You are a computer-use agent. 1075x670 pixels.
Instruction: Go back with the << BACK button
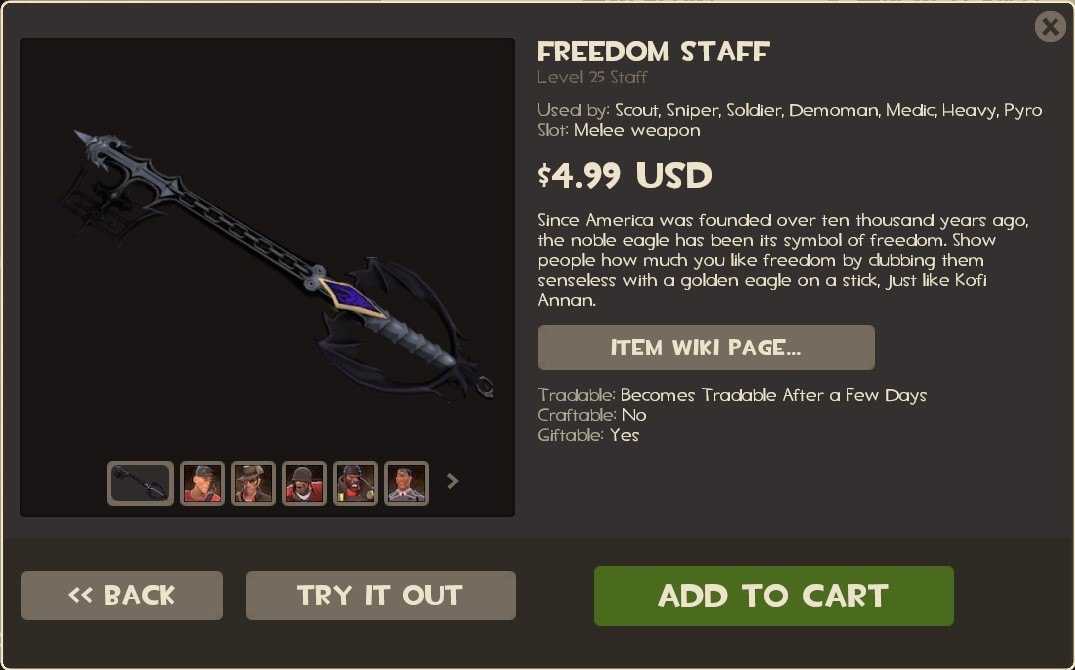point(122,595)
